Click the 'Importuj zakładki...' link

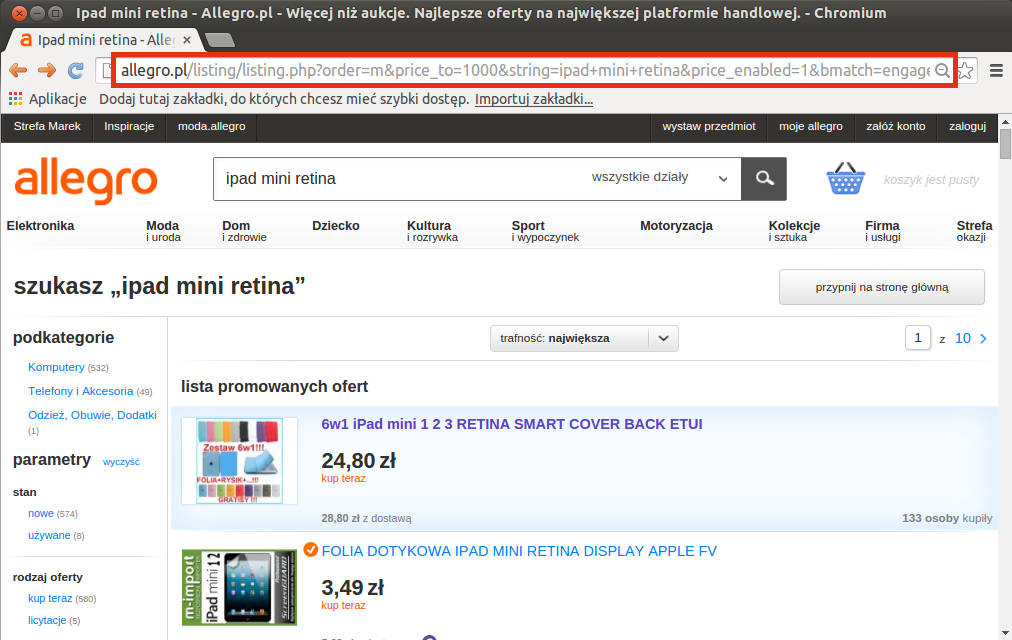point(534,99)
